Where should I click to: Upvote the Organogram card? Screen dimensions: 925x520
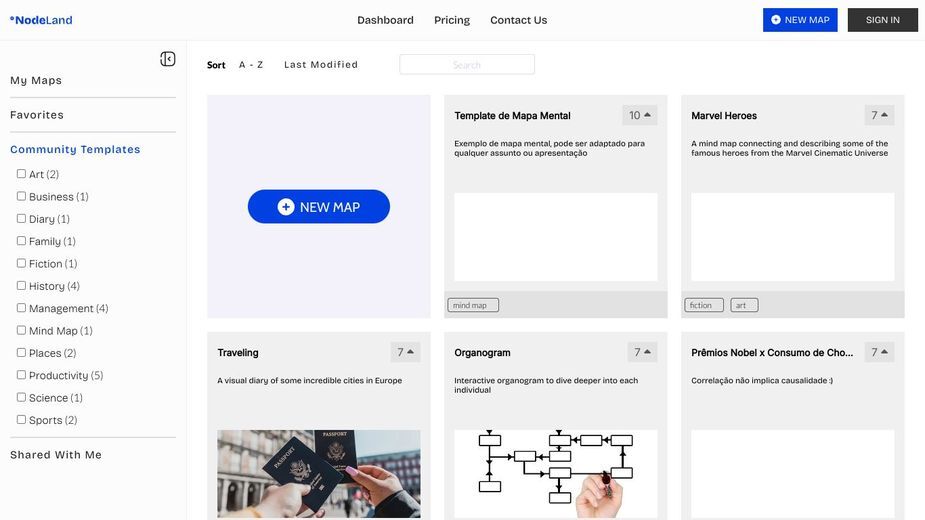(642, 352)
